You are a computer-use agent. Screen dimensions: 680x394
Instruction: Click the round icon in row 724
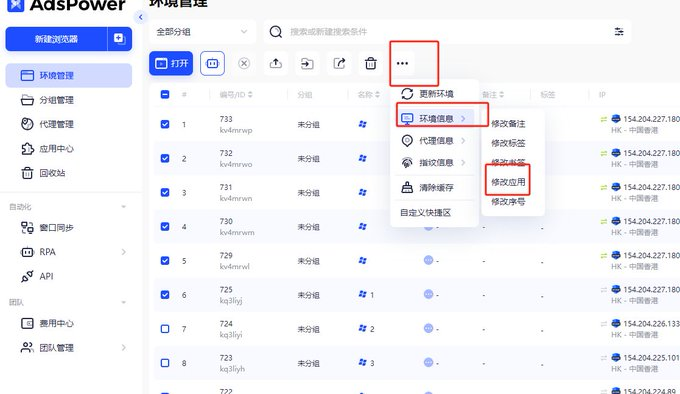428,328
